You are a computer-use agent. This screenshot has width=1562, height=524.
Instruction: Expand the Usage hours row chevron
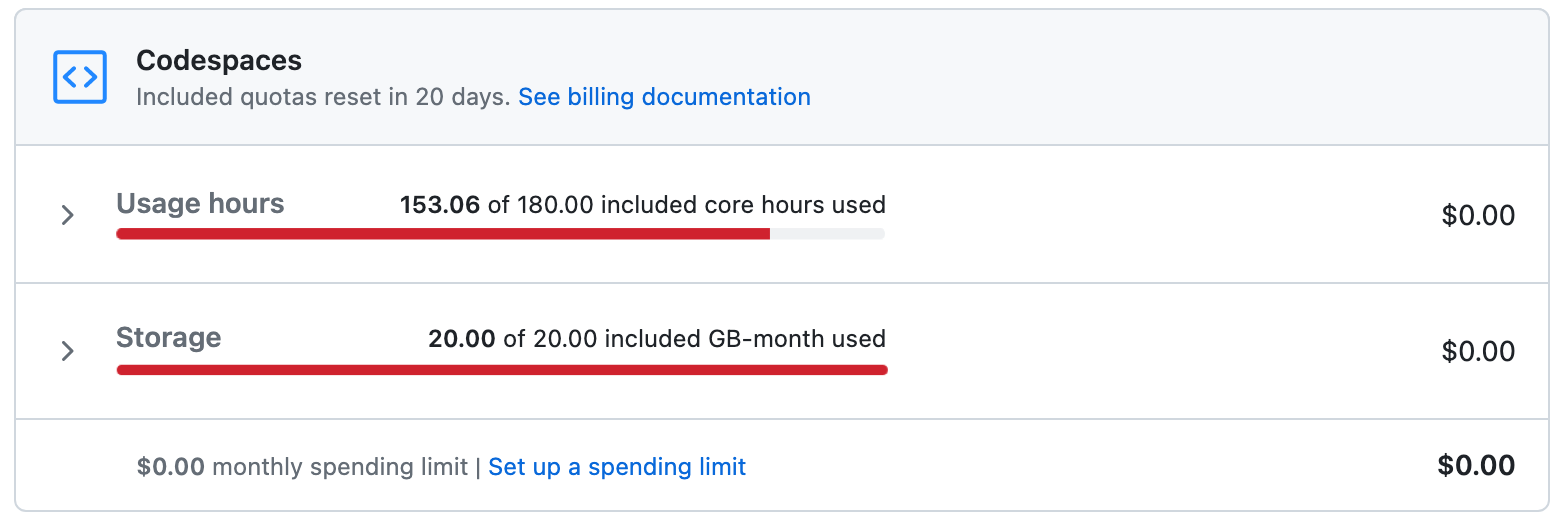point(67,215)
